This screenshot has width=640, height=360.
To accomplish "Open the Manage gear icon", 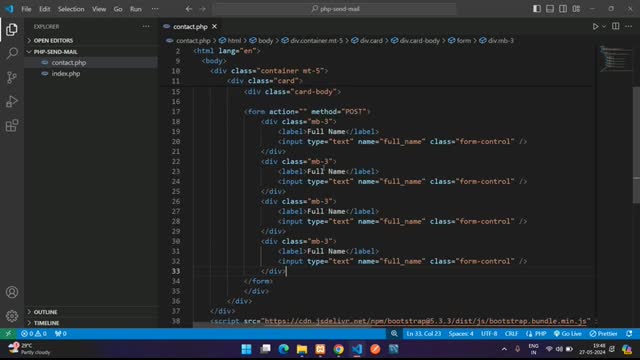I will pyautogui.click(x=12, y=316).
